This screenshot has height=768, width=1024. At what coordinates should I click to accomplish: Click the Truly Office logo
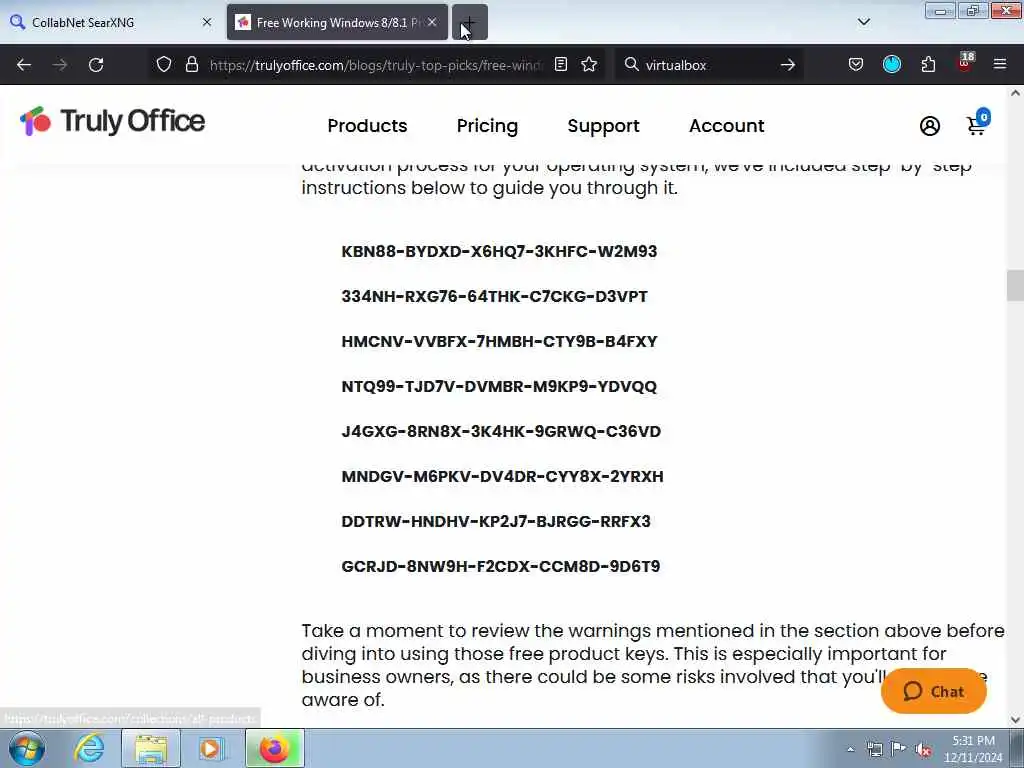pyautogui.click(x=112, y=121)
